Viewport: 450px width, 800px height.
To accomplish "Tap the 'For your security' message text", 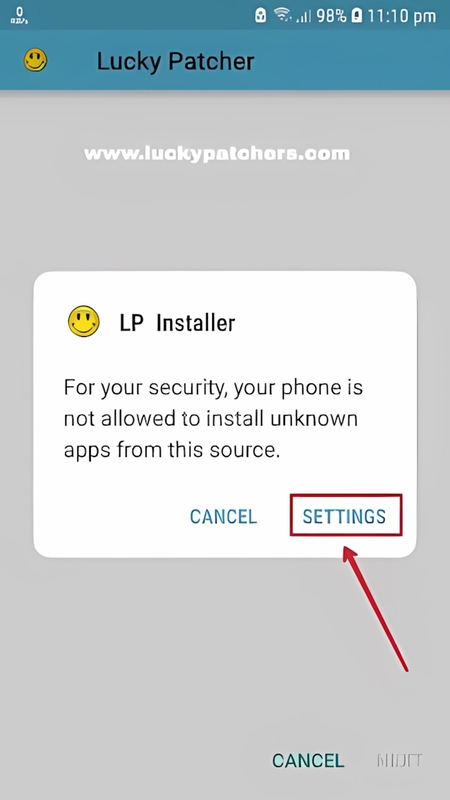I will 213,419.
